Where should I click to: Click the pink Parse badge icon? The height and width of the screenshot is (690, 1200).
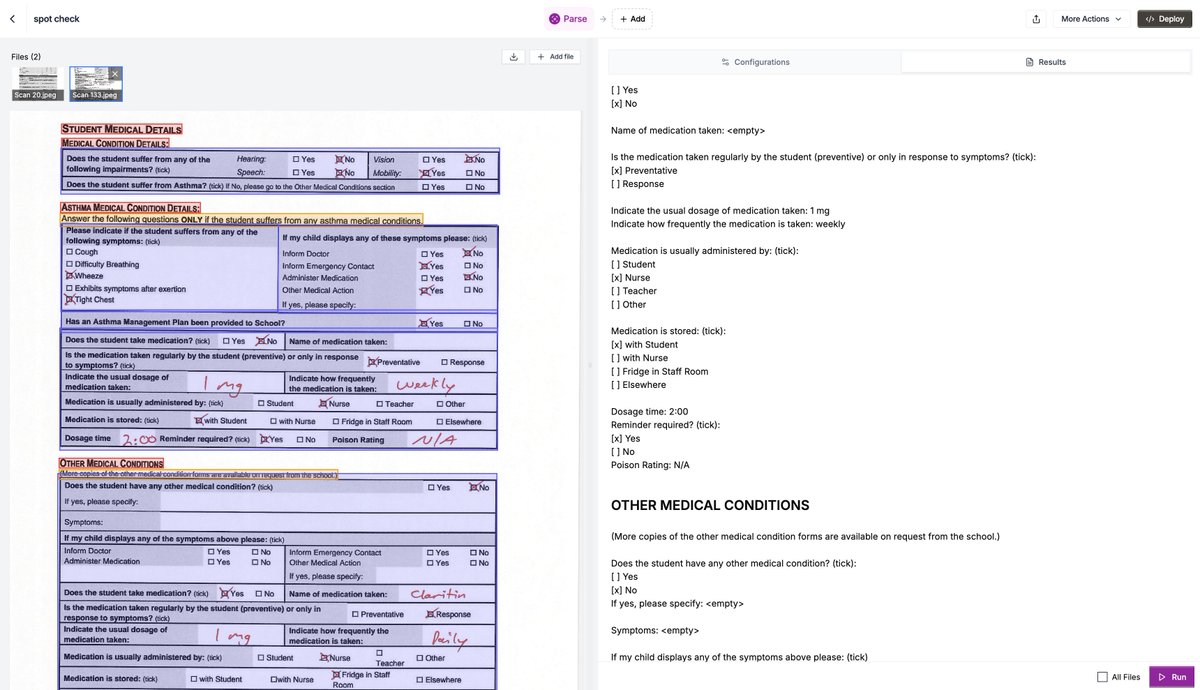(x=552, y=17)
